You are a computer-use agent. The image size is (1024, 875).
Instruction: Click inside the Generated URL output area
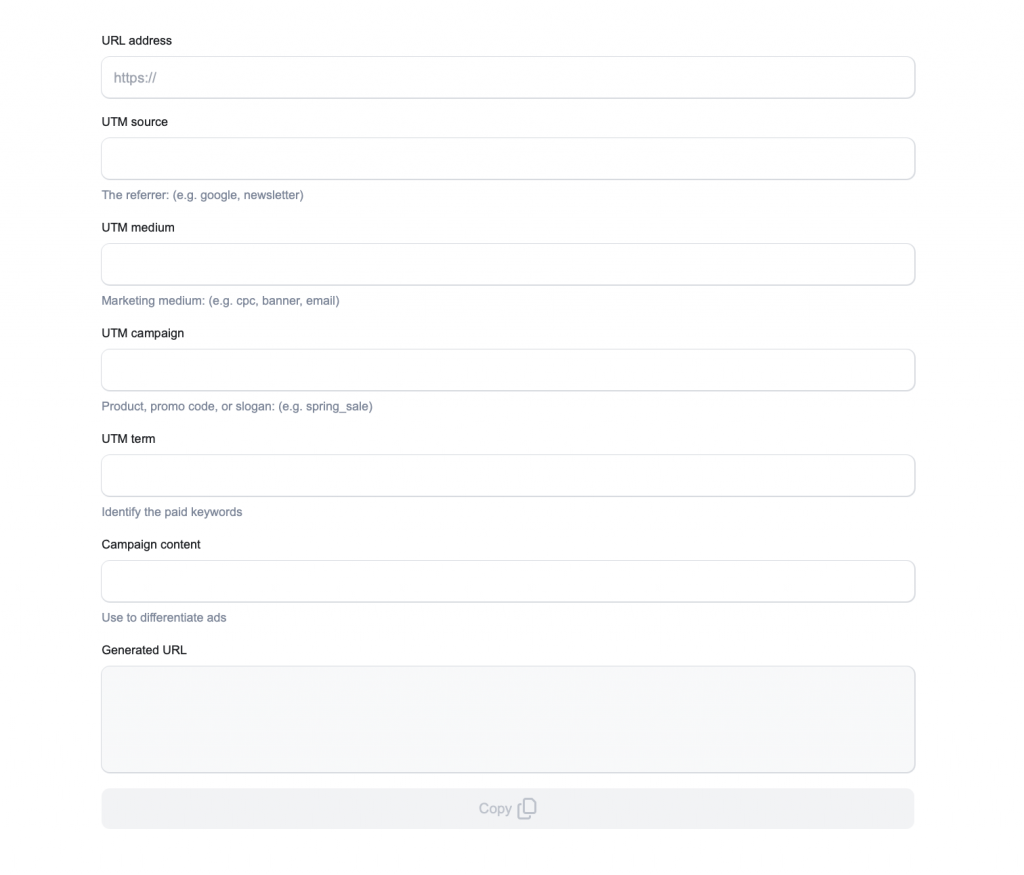tap(508, 719)
